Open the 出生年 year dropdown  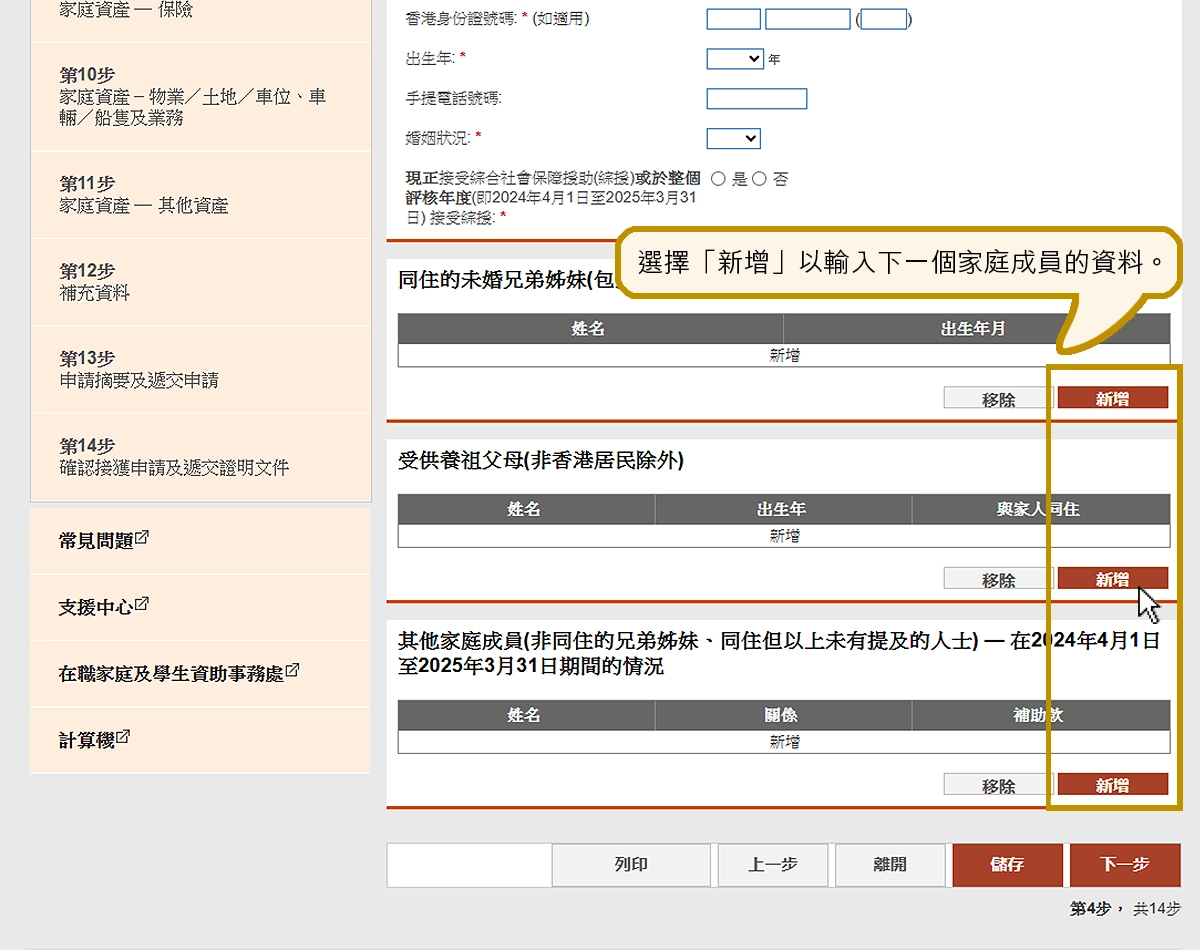click(x=735, y=59)
